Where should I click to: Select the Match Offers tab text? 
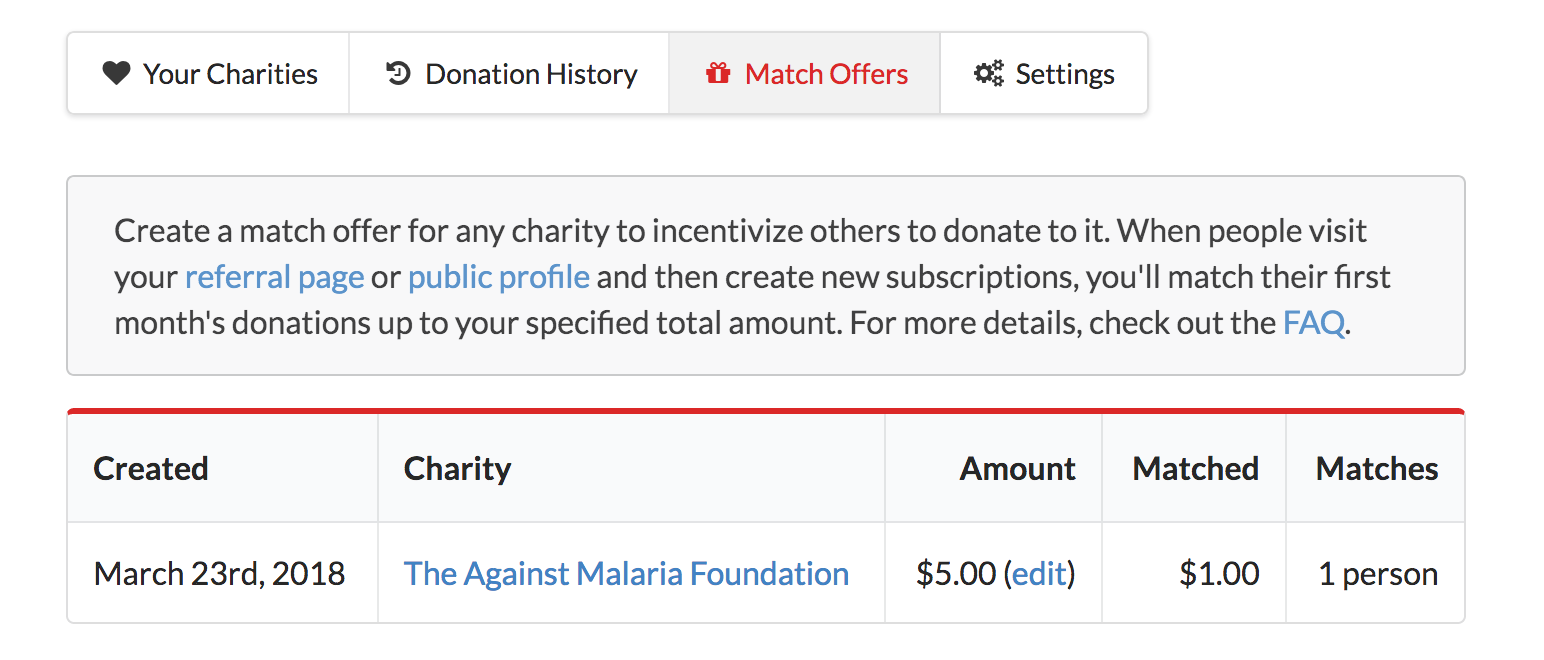point(826,74)
